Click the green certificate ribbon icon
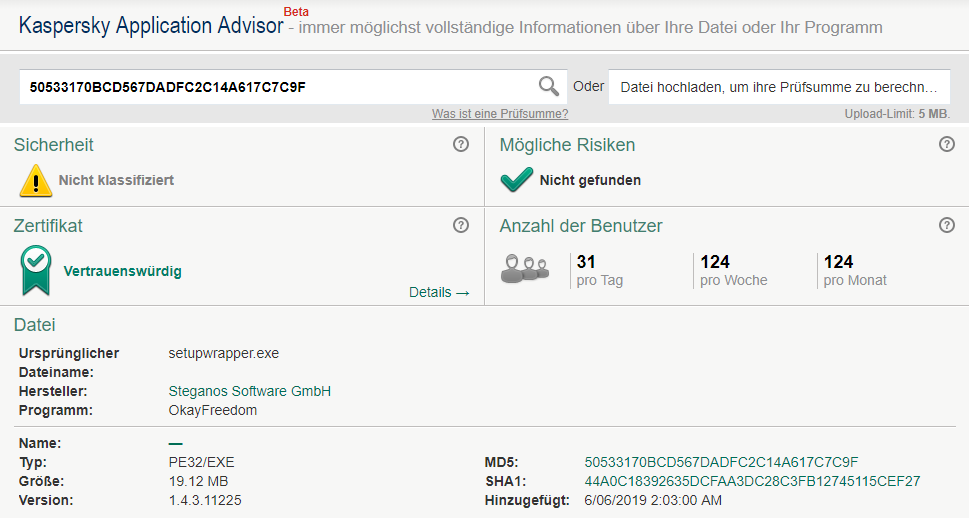This screenshot has width=969, height=518. point(36,270)
